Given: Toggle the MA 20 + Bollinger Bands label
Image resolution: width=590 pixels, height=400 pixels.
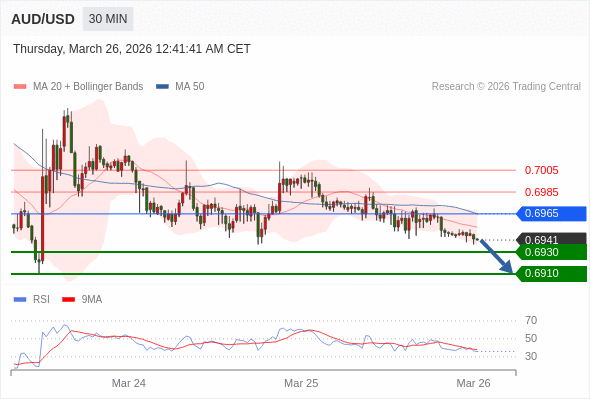Looking at the screenshot, I should click(88, 87).
